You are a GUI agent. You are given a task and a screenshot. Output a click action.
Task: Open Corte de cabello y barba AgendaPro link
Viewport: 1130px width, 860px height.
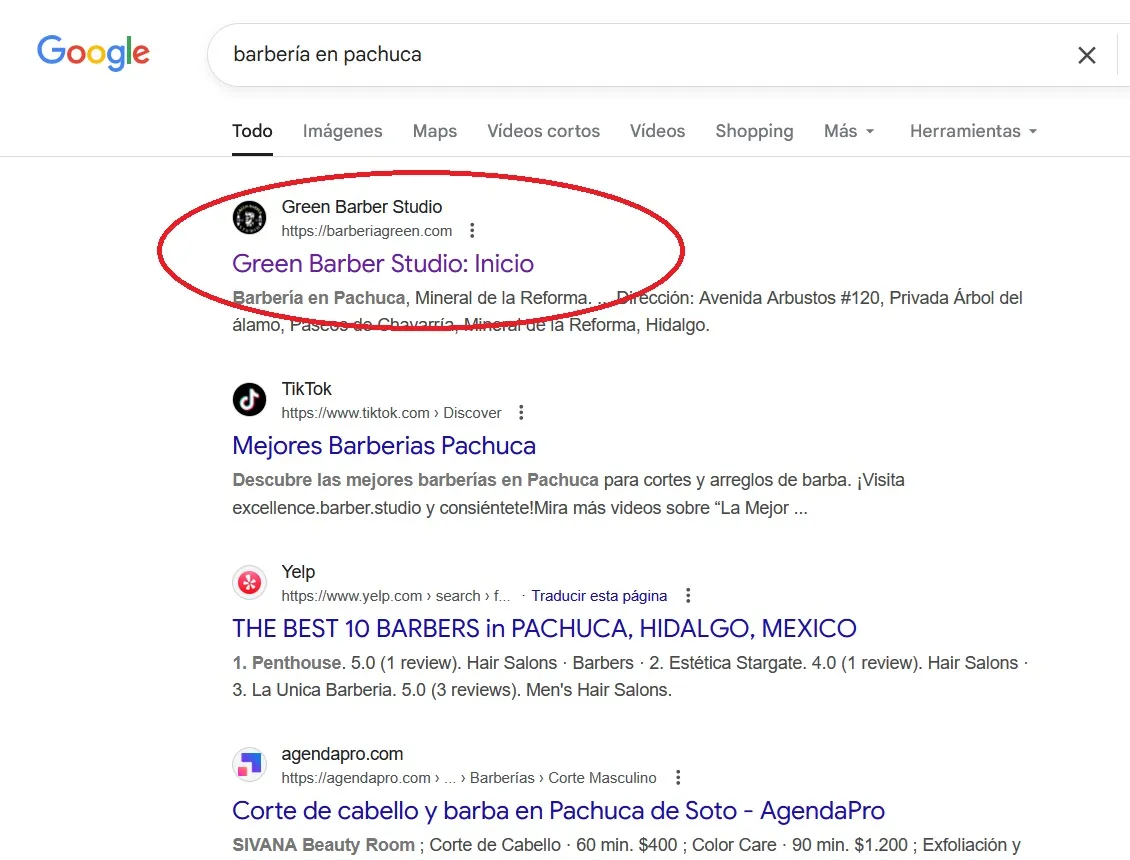click(559, 811)
